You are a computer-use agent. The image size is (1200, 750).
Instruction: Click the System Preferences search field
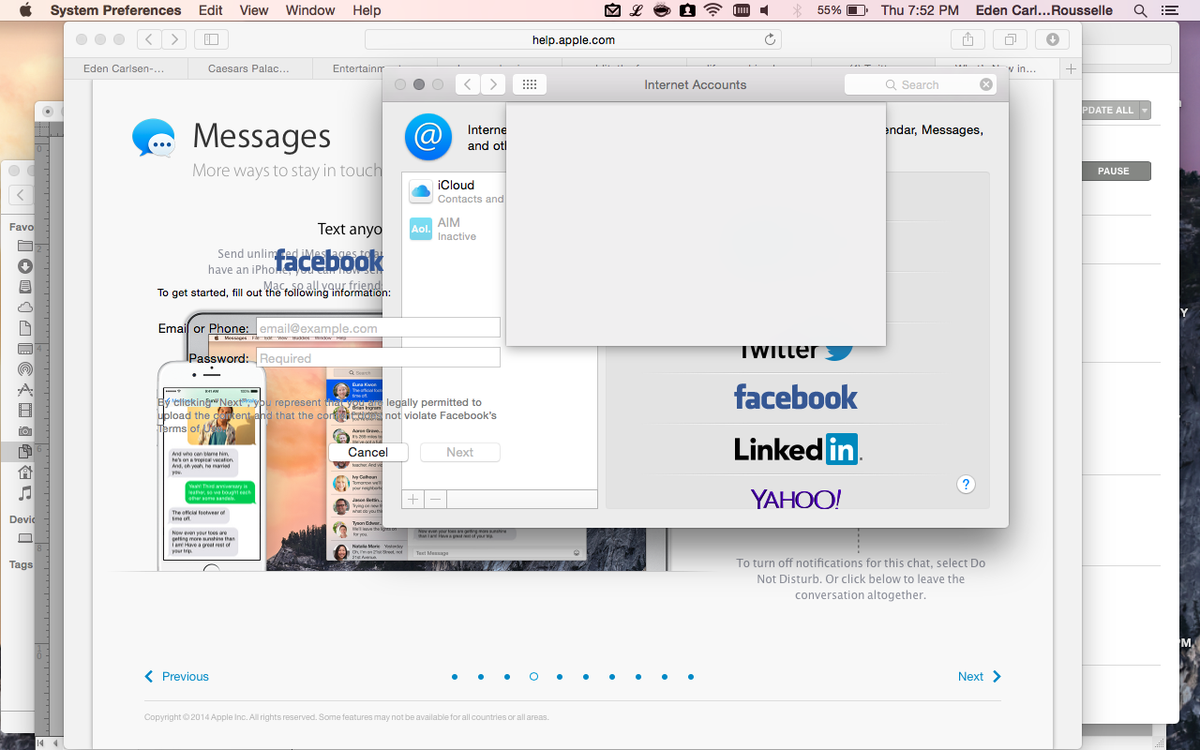point(920,85)
